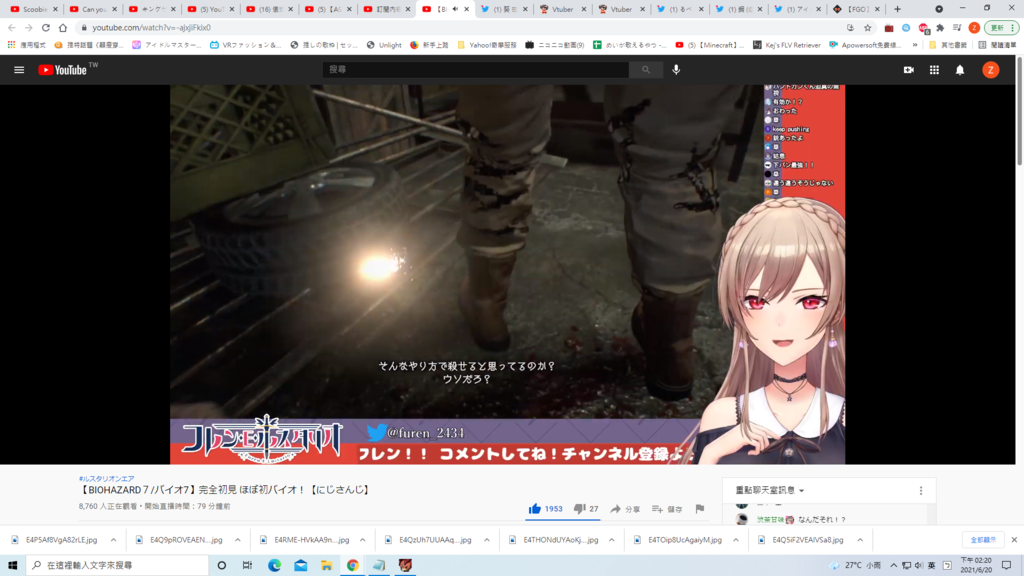Switch to the (5) YouT tab

(210, 9)
